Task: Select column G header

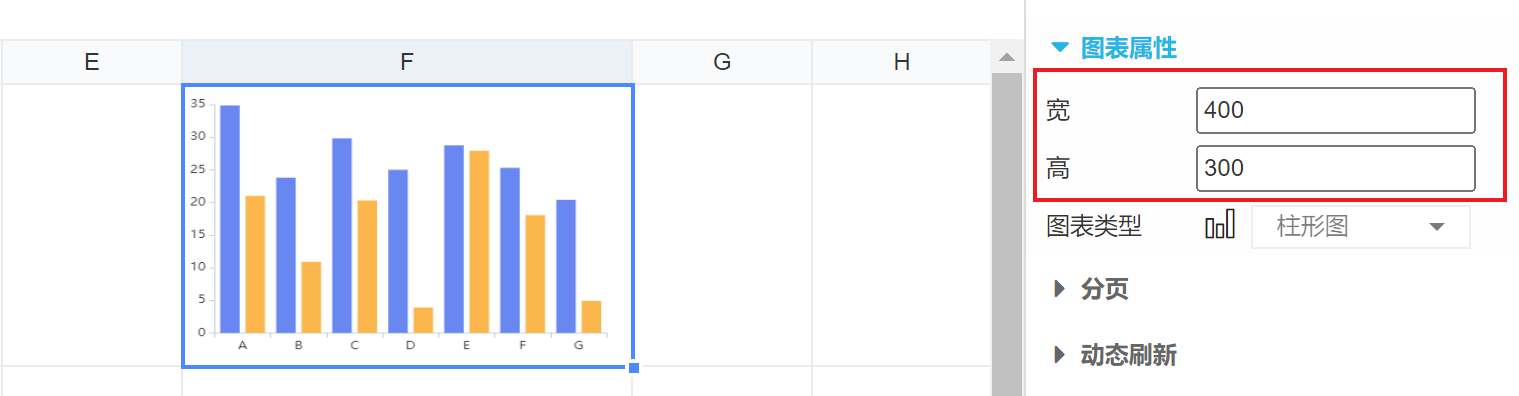Action: (722, 62)
